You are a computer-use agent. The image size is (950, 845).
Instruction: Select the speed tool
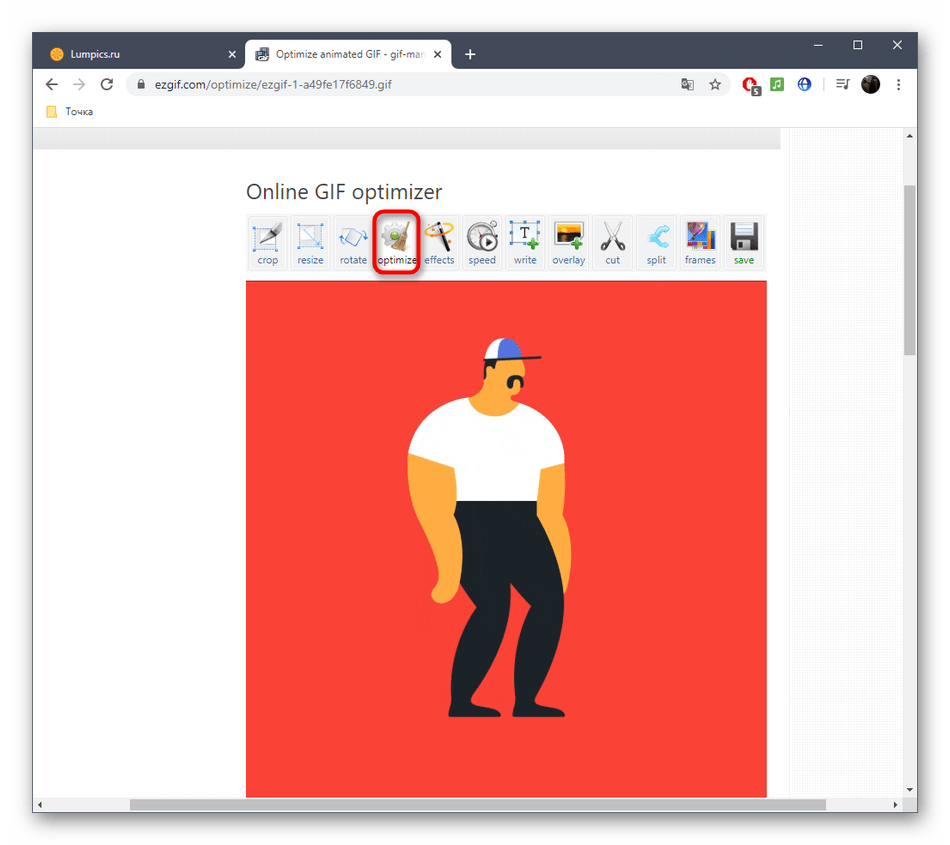(x=482, y=243)
